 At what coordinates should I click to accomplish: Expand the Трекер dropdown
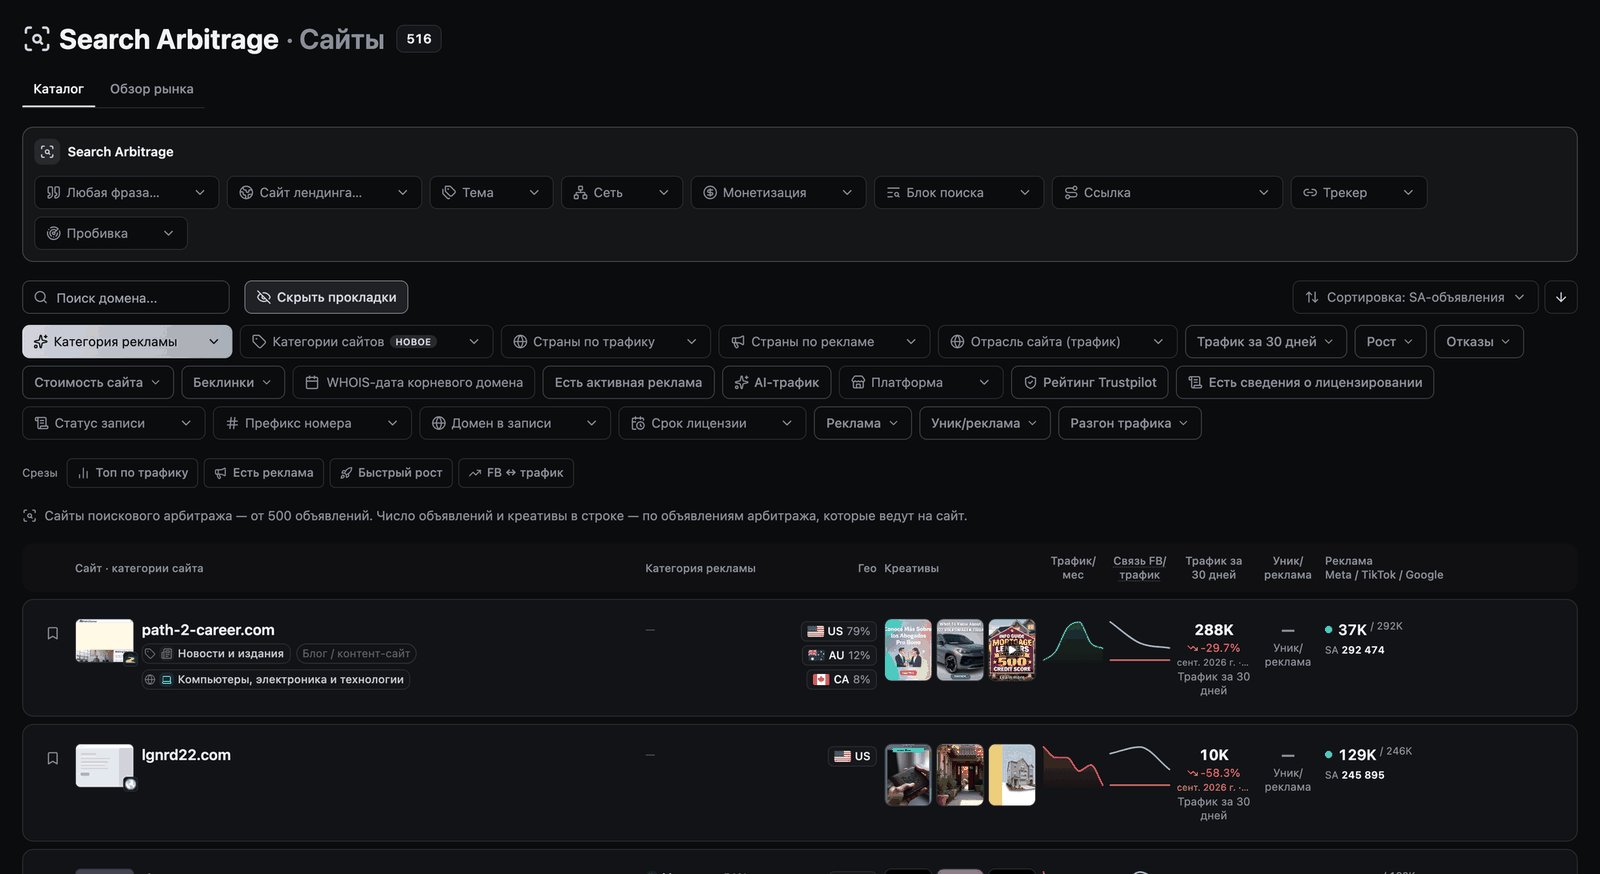point(1359,192)
